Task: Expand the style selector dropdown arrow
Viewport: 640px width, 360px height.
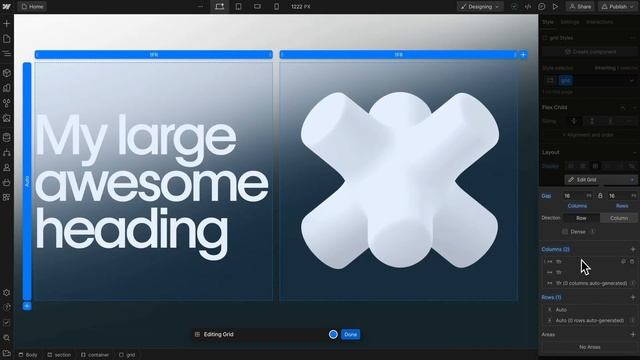Action: pyautogui.click(x=631, y=80)
